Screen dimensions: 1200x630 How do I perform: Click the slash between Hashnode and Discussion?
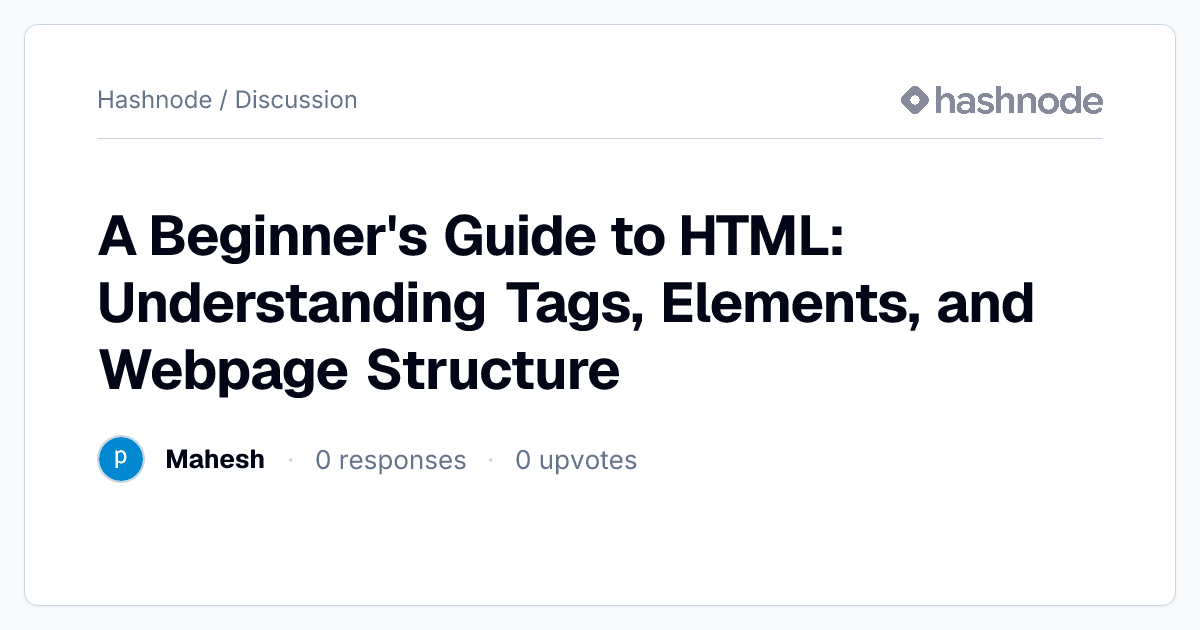tap(223, 100)
